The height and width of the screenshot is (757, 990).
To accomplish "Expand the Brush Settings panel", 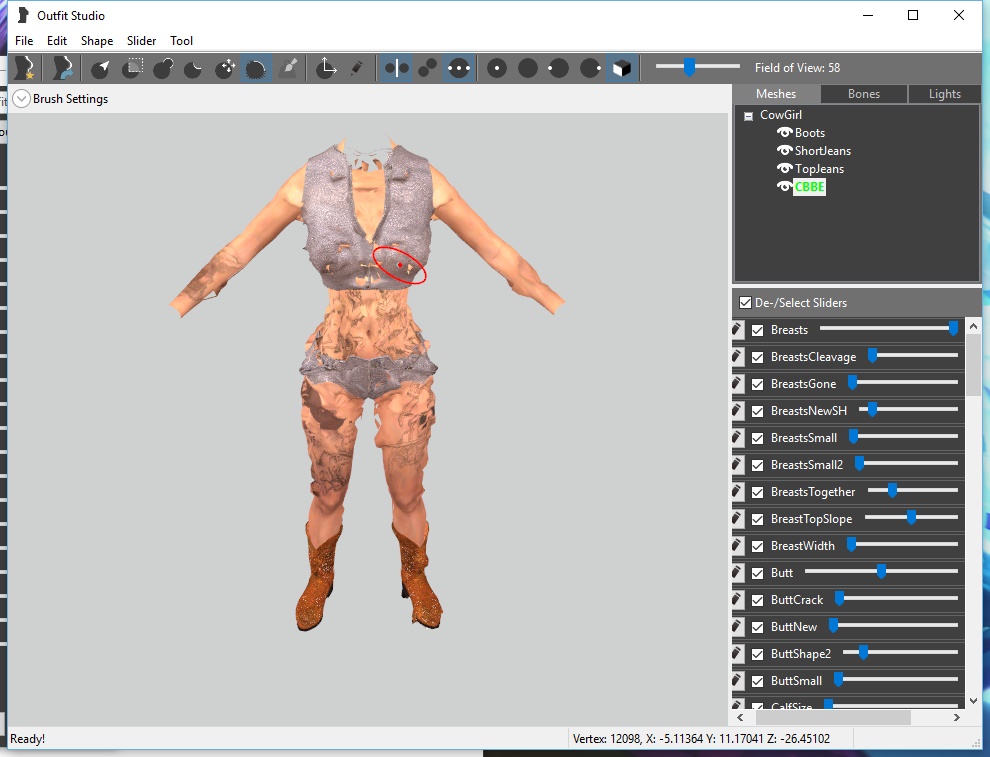I will coord(22,99).
